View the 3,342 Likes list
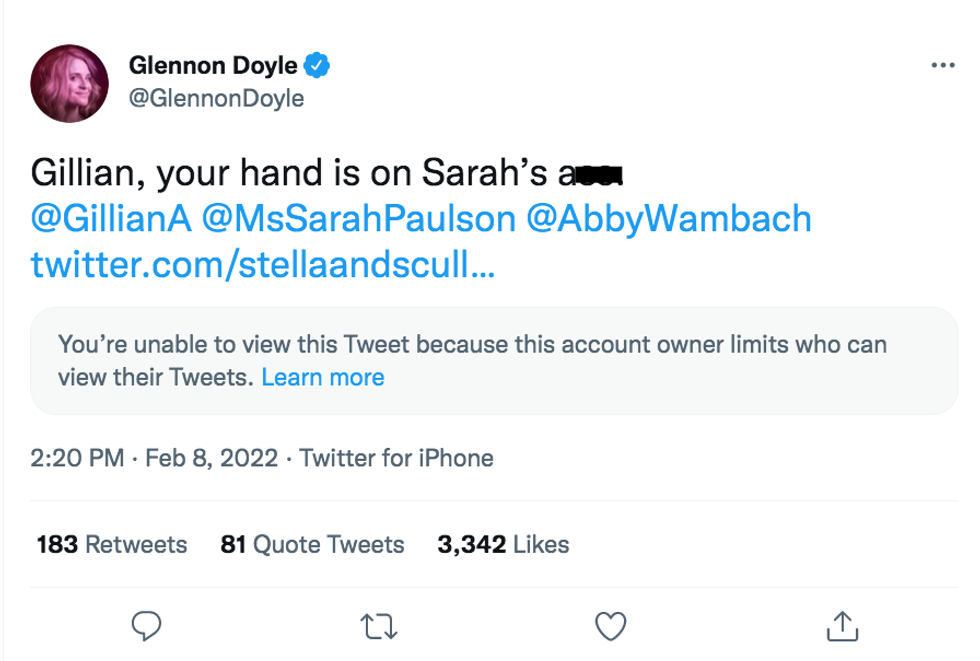The width and height of the screenshot is (980, 661). [503, 545]
